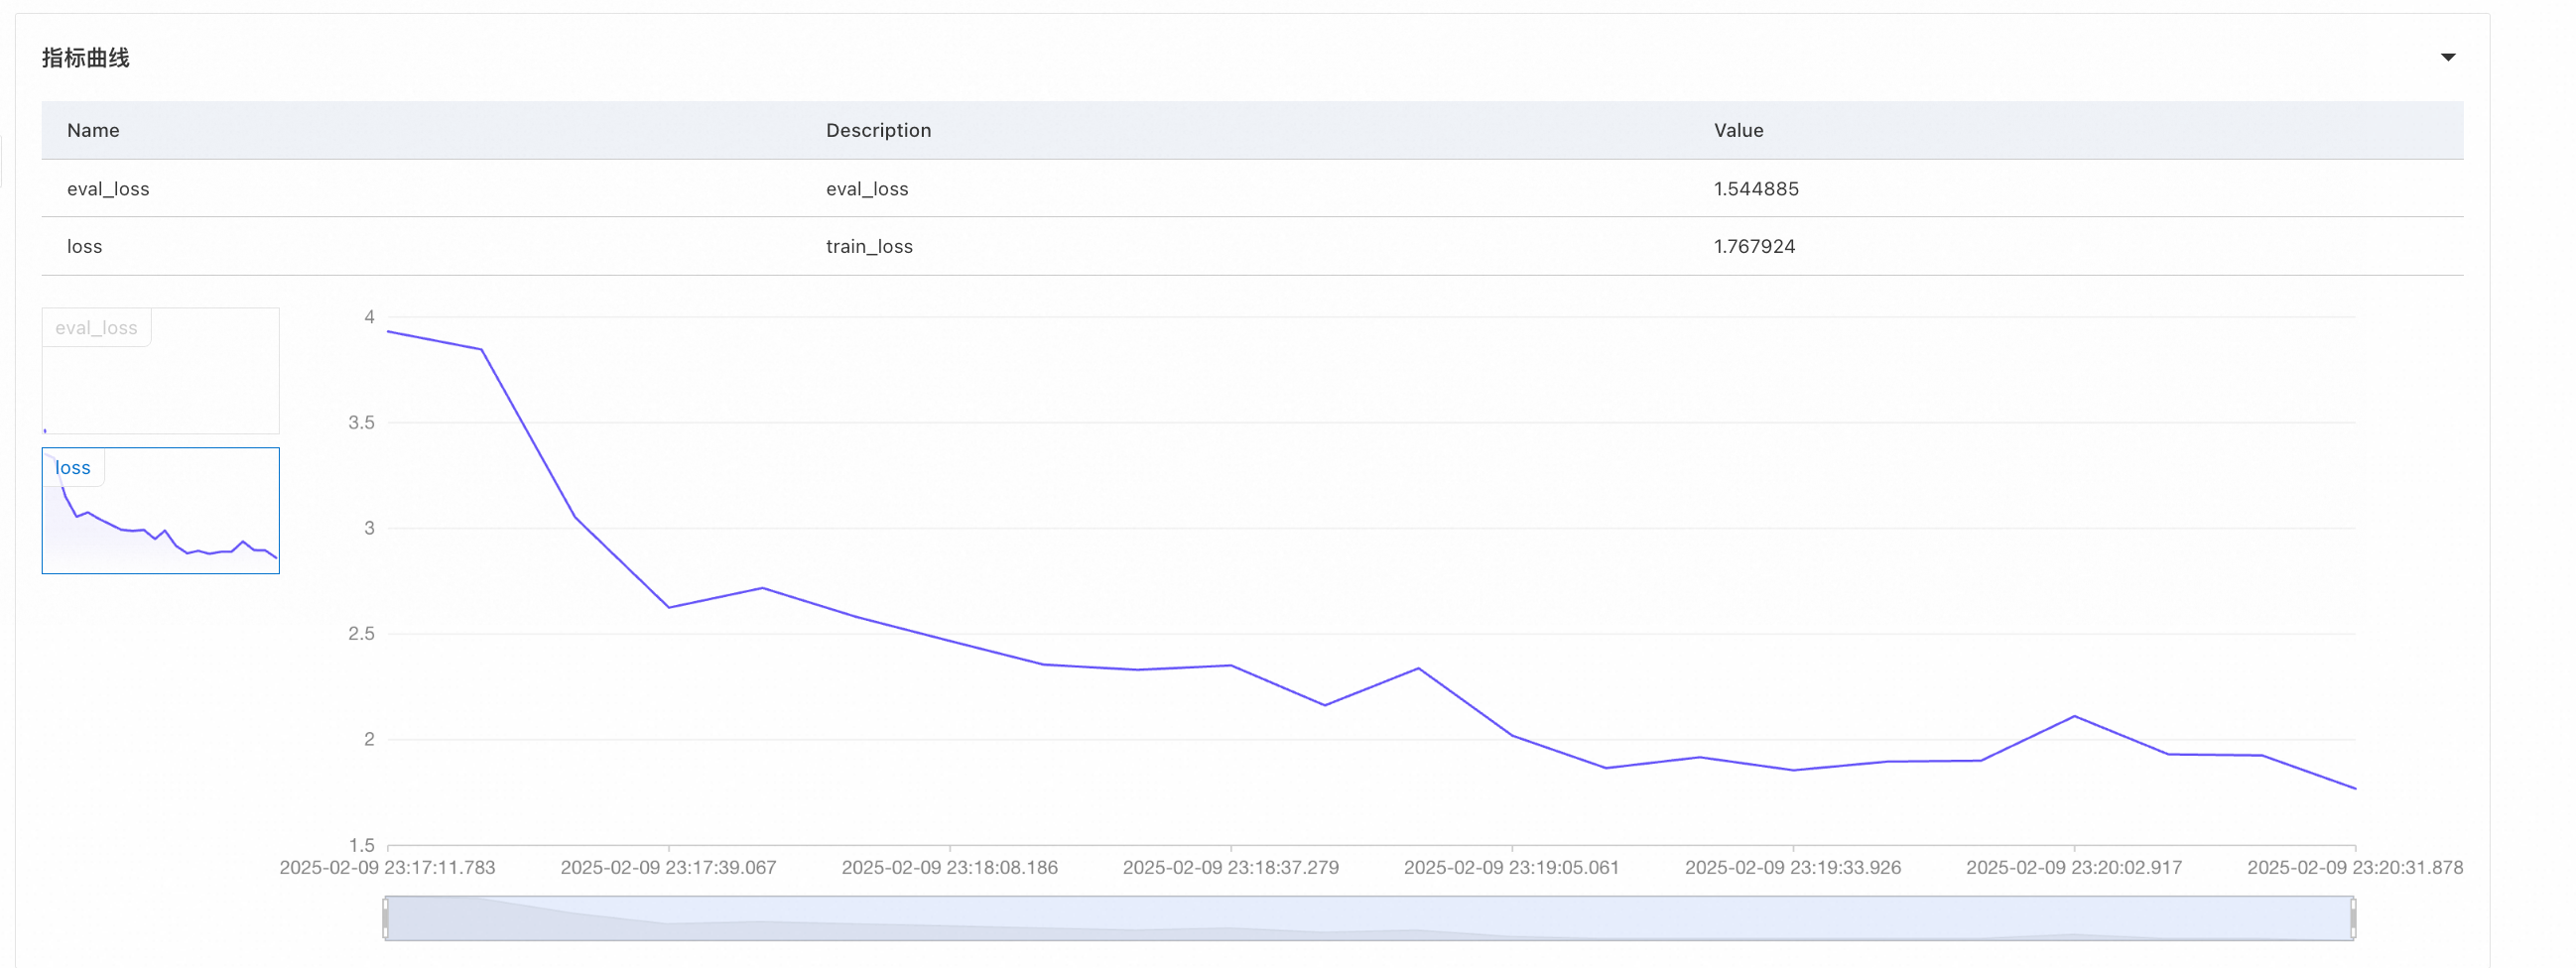Click the middle of the time range bar
This screenshot has width=2576, height=968.
click(x=1369, y=917)
